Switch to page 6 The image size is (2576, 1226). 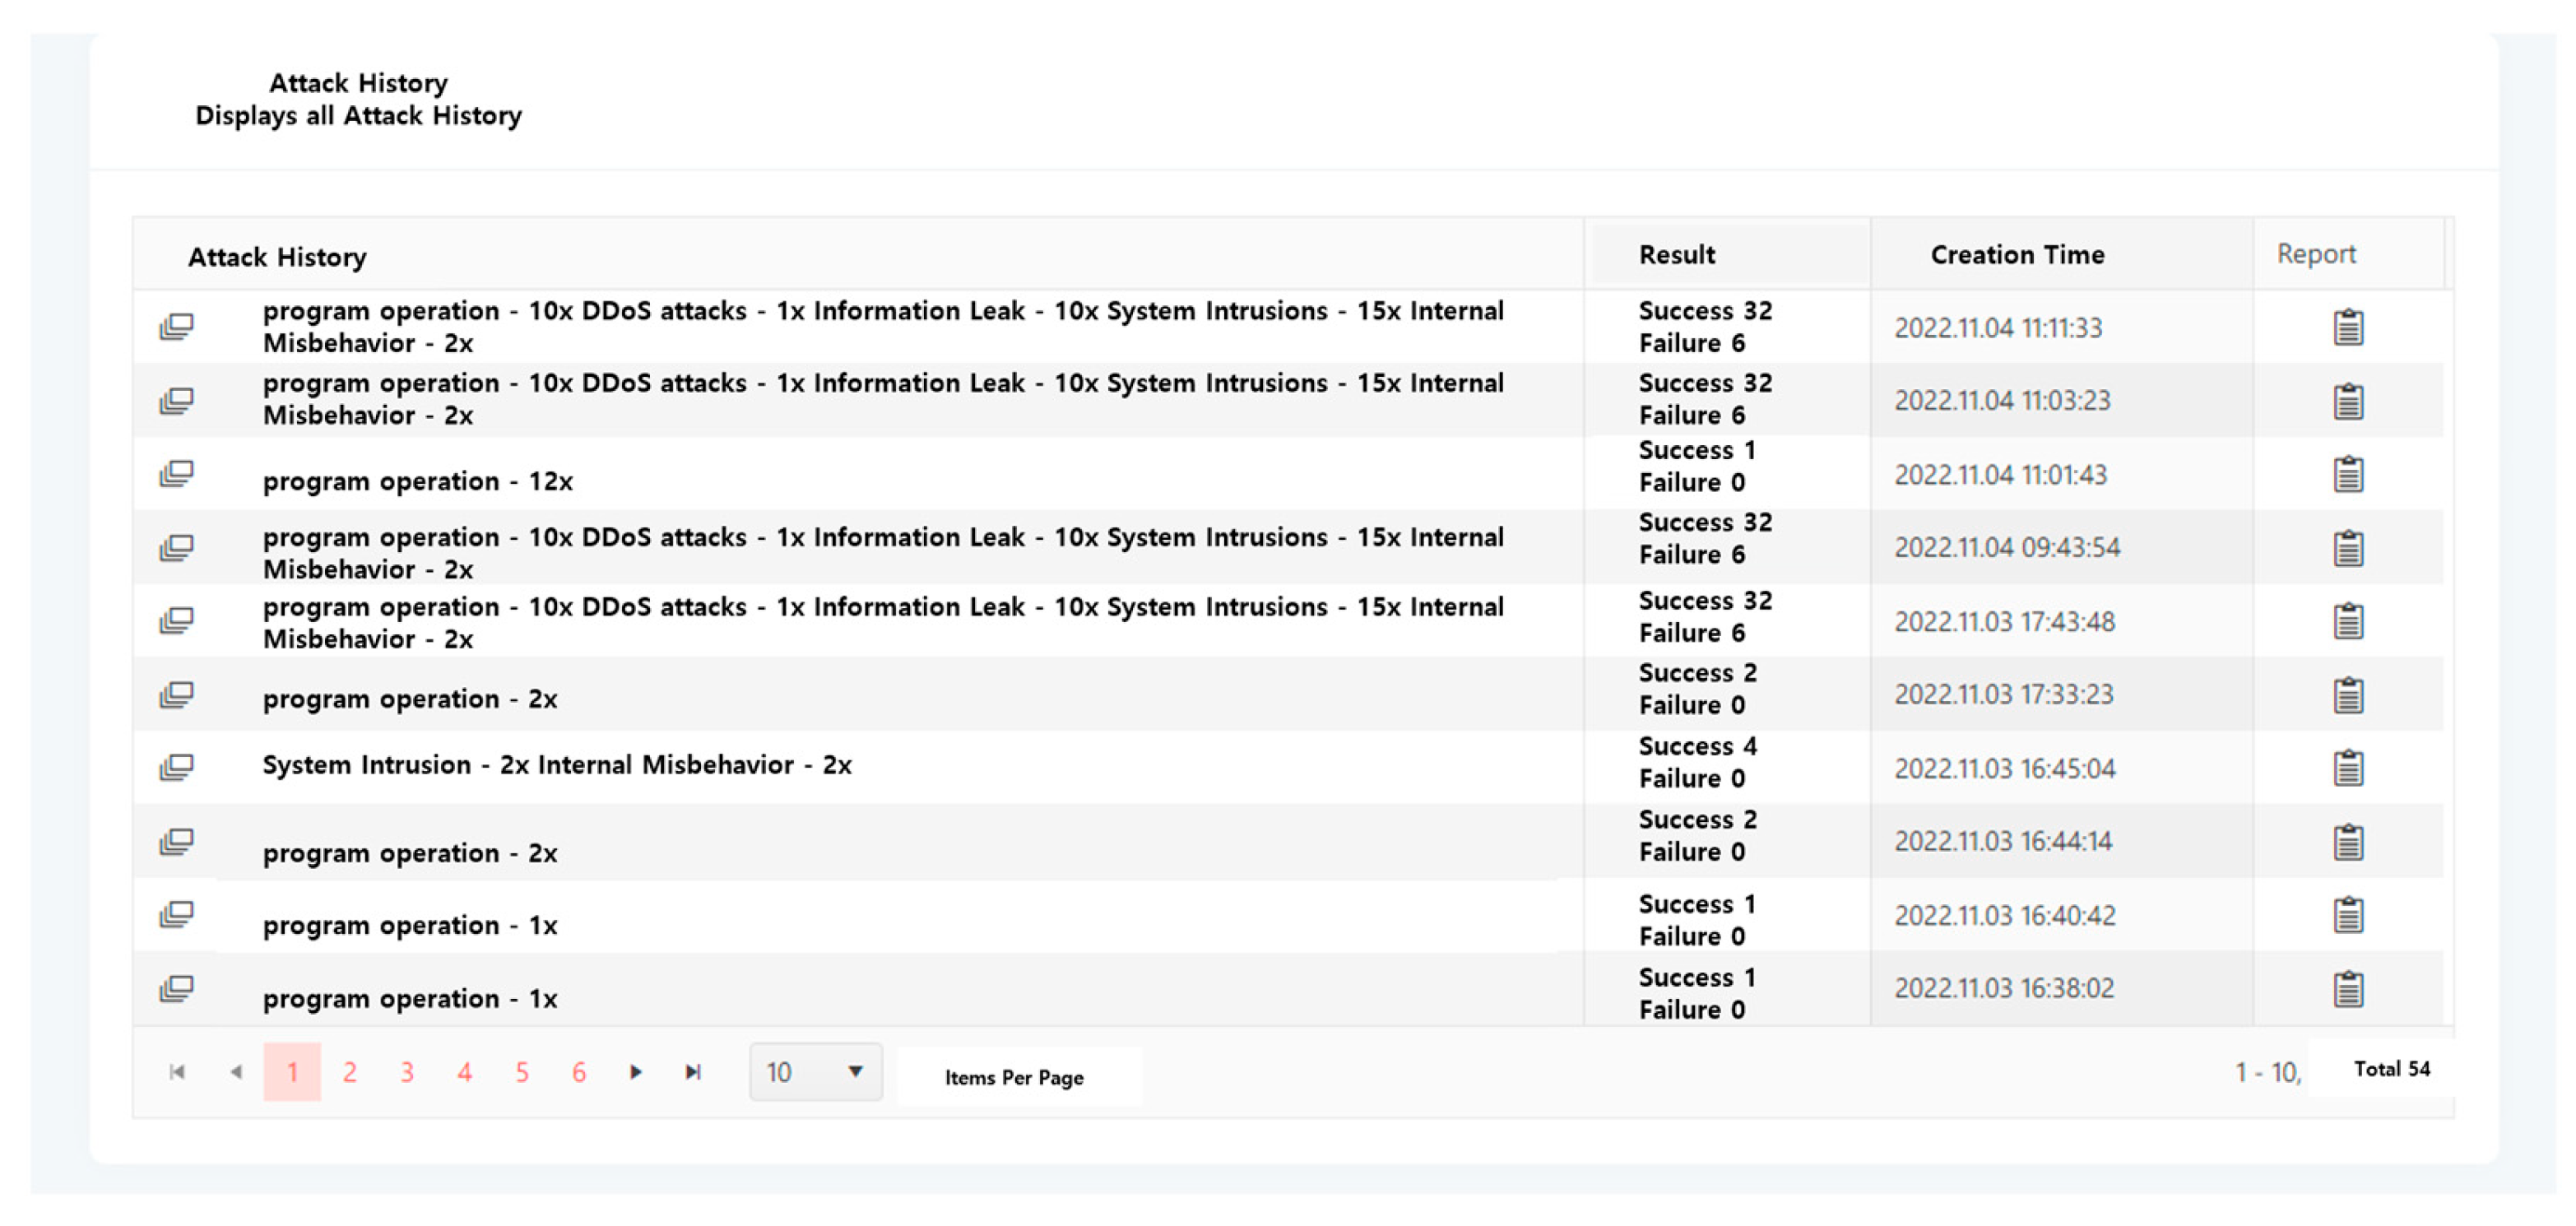[x=578, y=1072]
